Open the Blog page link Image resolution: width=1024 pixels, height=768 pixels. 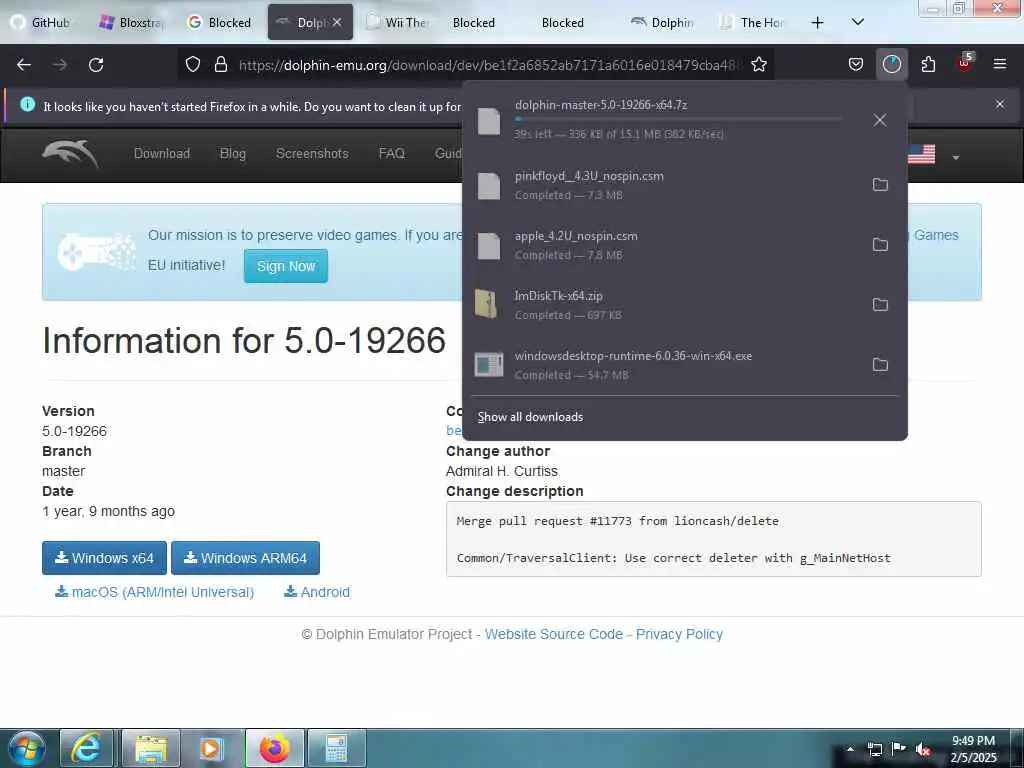pos(232,153)
